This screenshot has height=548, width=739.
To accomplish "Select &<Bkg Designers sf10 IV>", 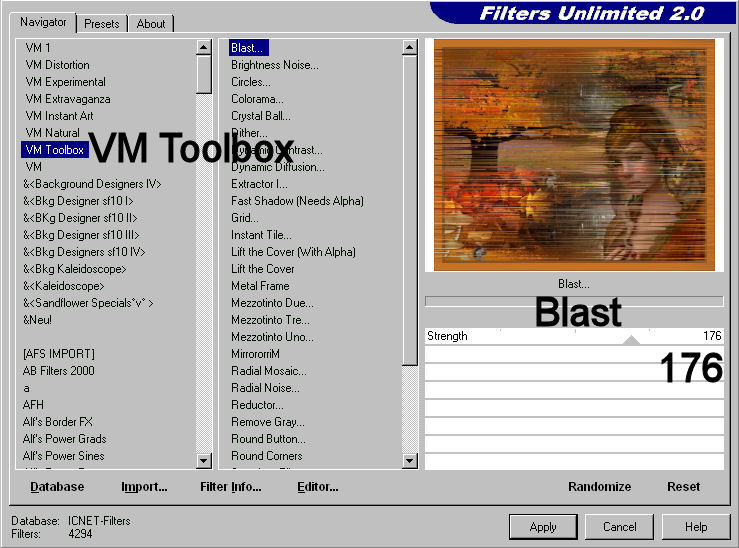I will tap(84, 252).
